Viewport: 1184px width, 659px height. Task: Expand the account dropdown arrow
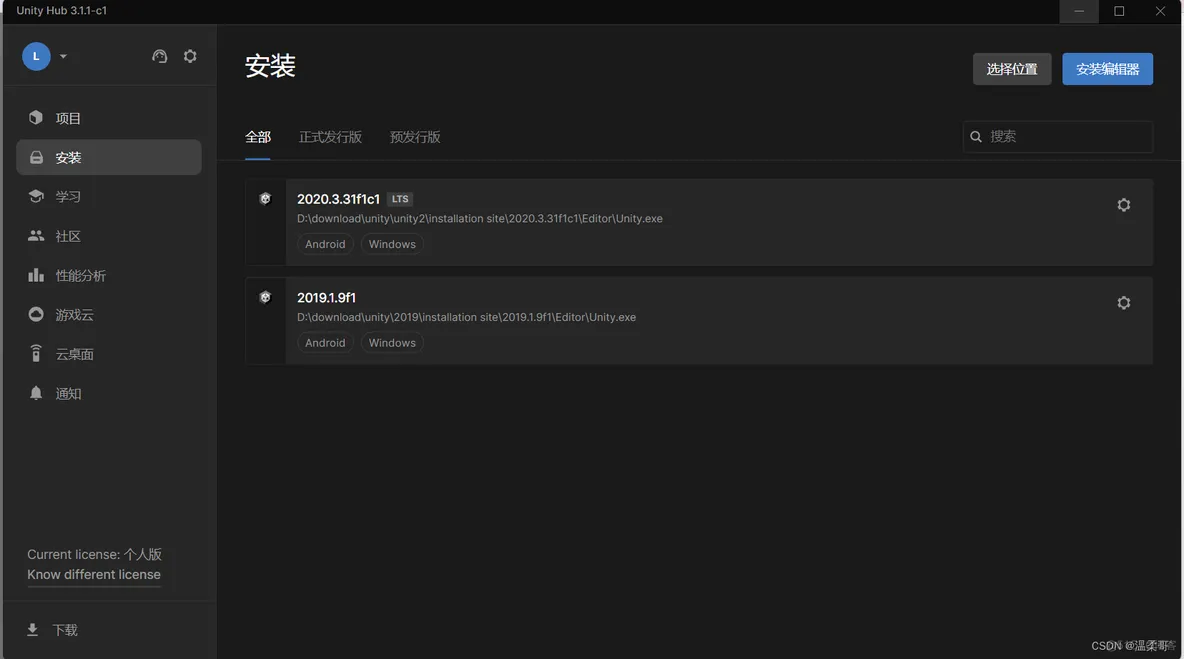coord(63,57)
